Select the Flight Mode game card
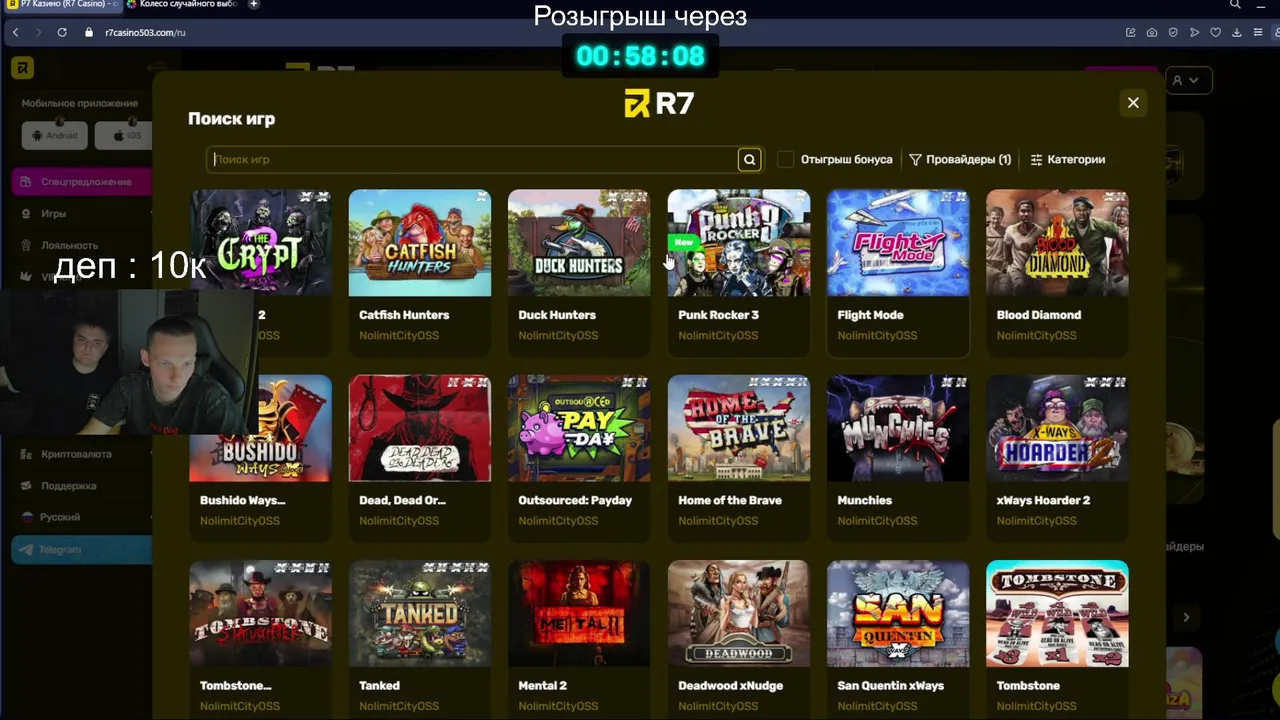The width and height of the screenshot is (1280, 720). coord(898,272)
